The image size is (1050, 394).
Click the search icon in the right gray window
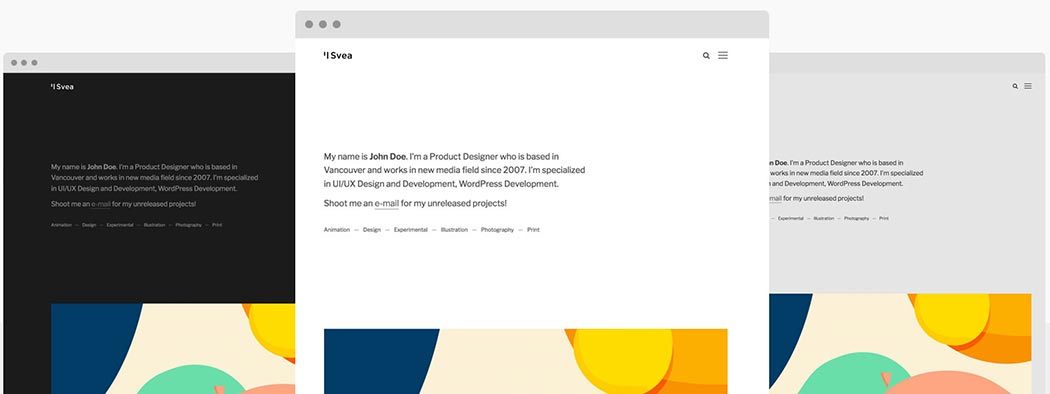tap(1015, 86)
